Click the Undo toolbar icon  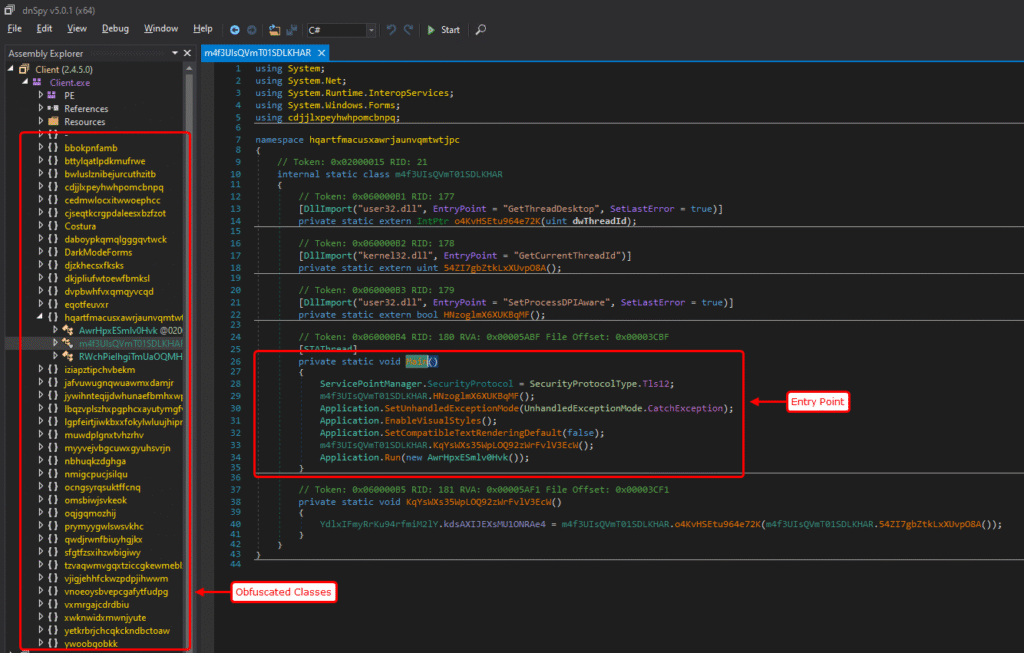coord(391,30)
